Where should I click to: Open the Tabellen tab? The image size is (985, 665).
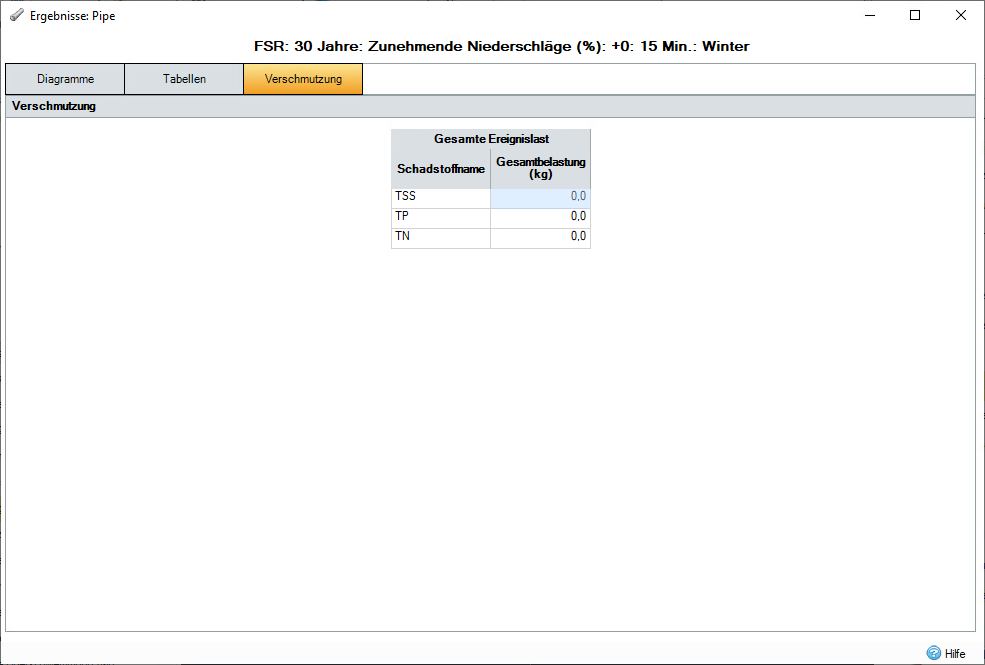[x=184, y=79]
